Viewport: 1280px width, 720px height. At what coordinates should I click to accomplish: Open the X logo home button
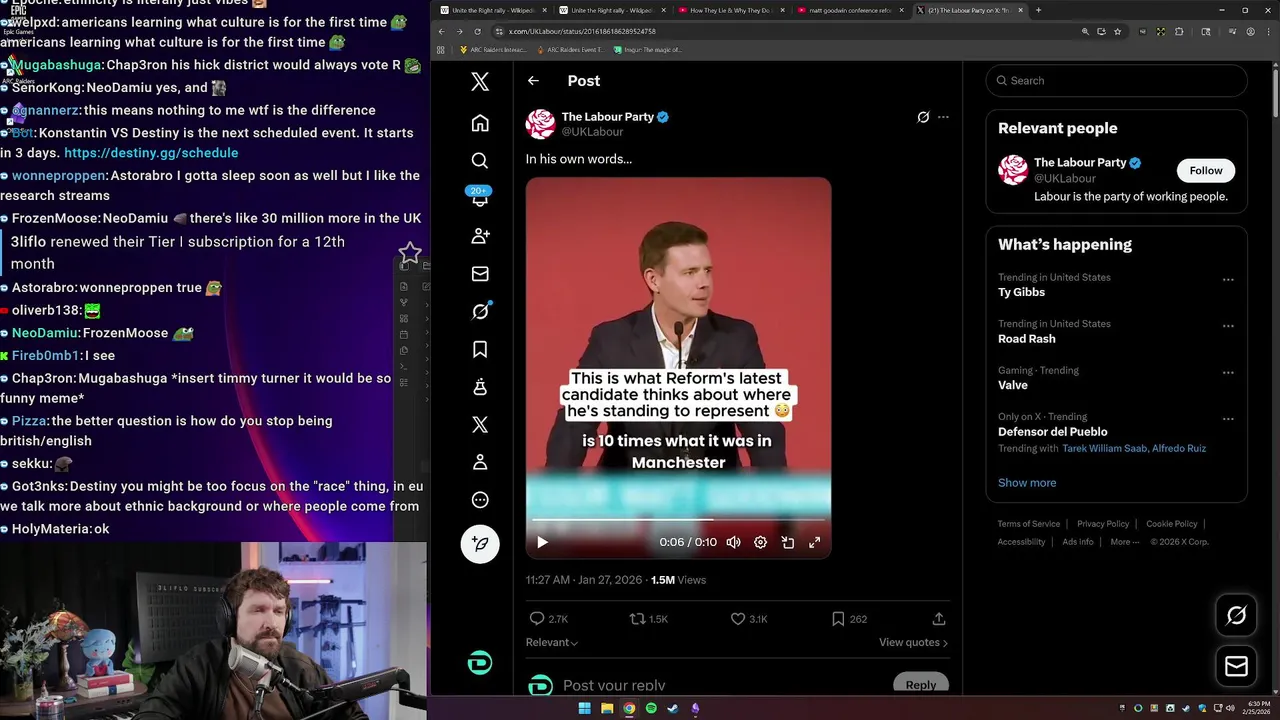480,82
